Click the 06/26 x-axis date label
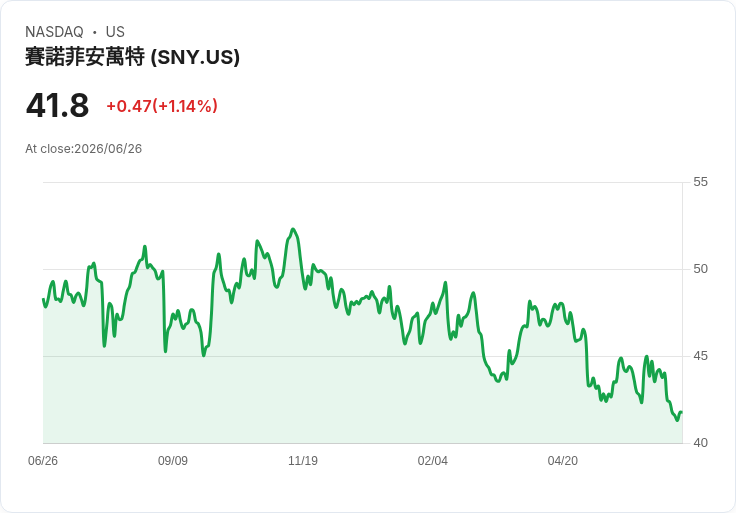The width and height of the screenshot is (736, 513). pos(43,461)
